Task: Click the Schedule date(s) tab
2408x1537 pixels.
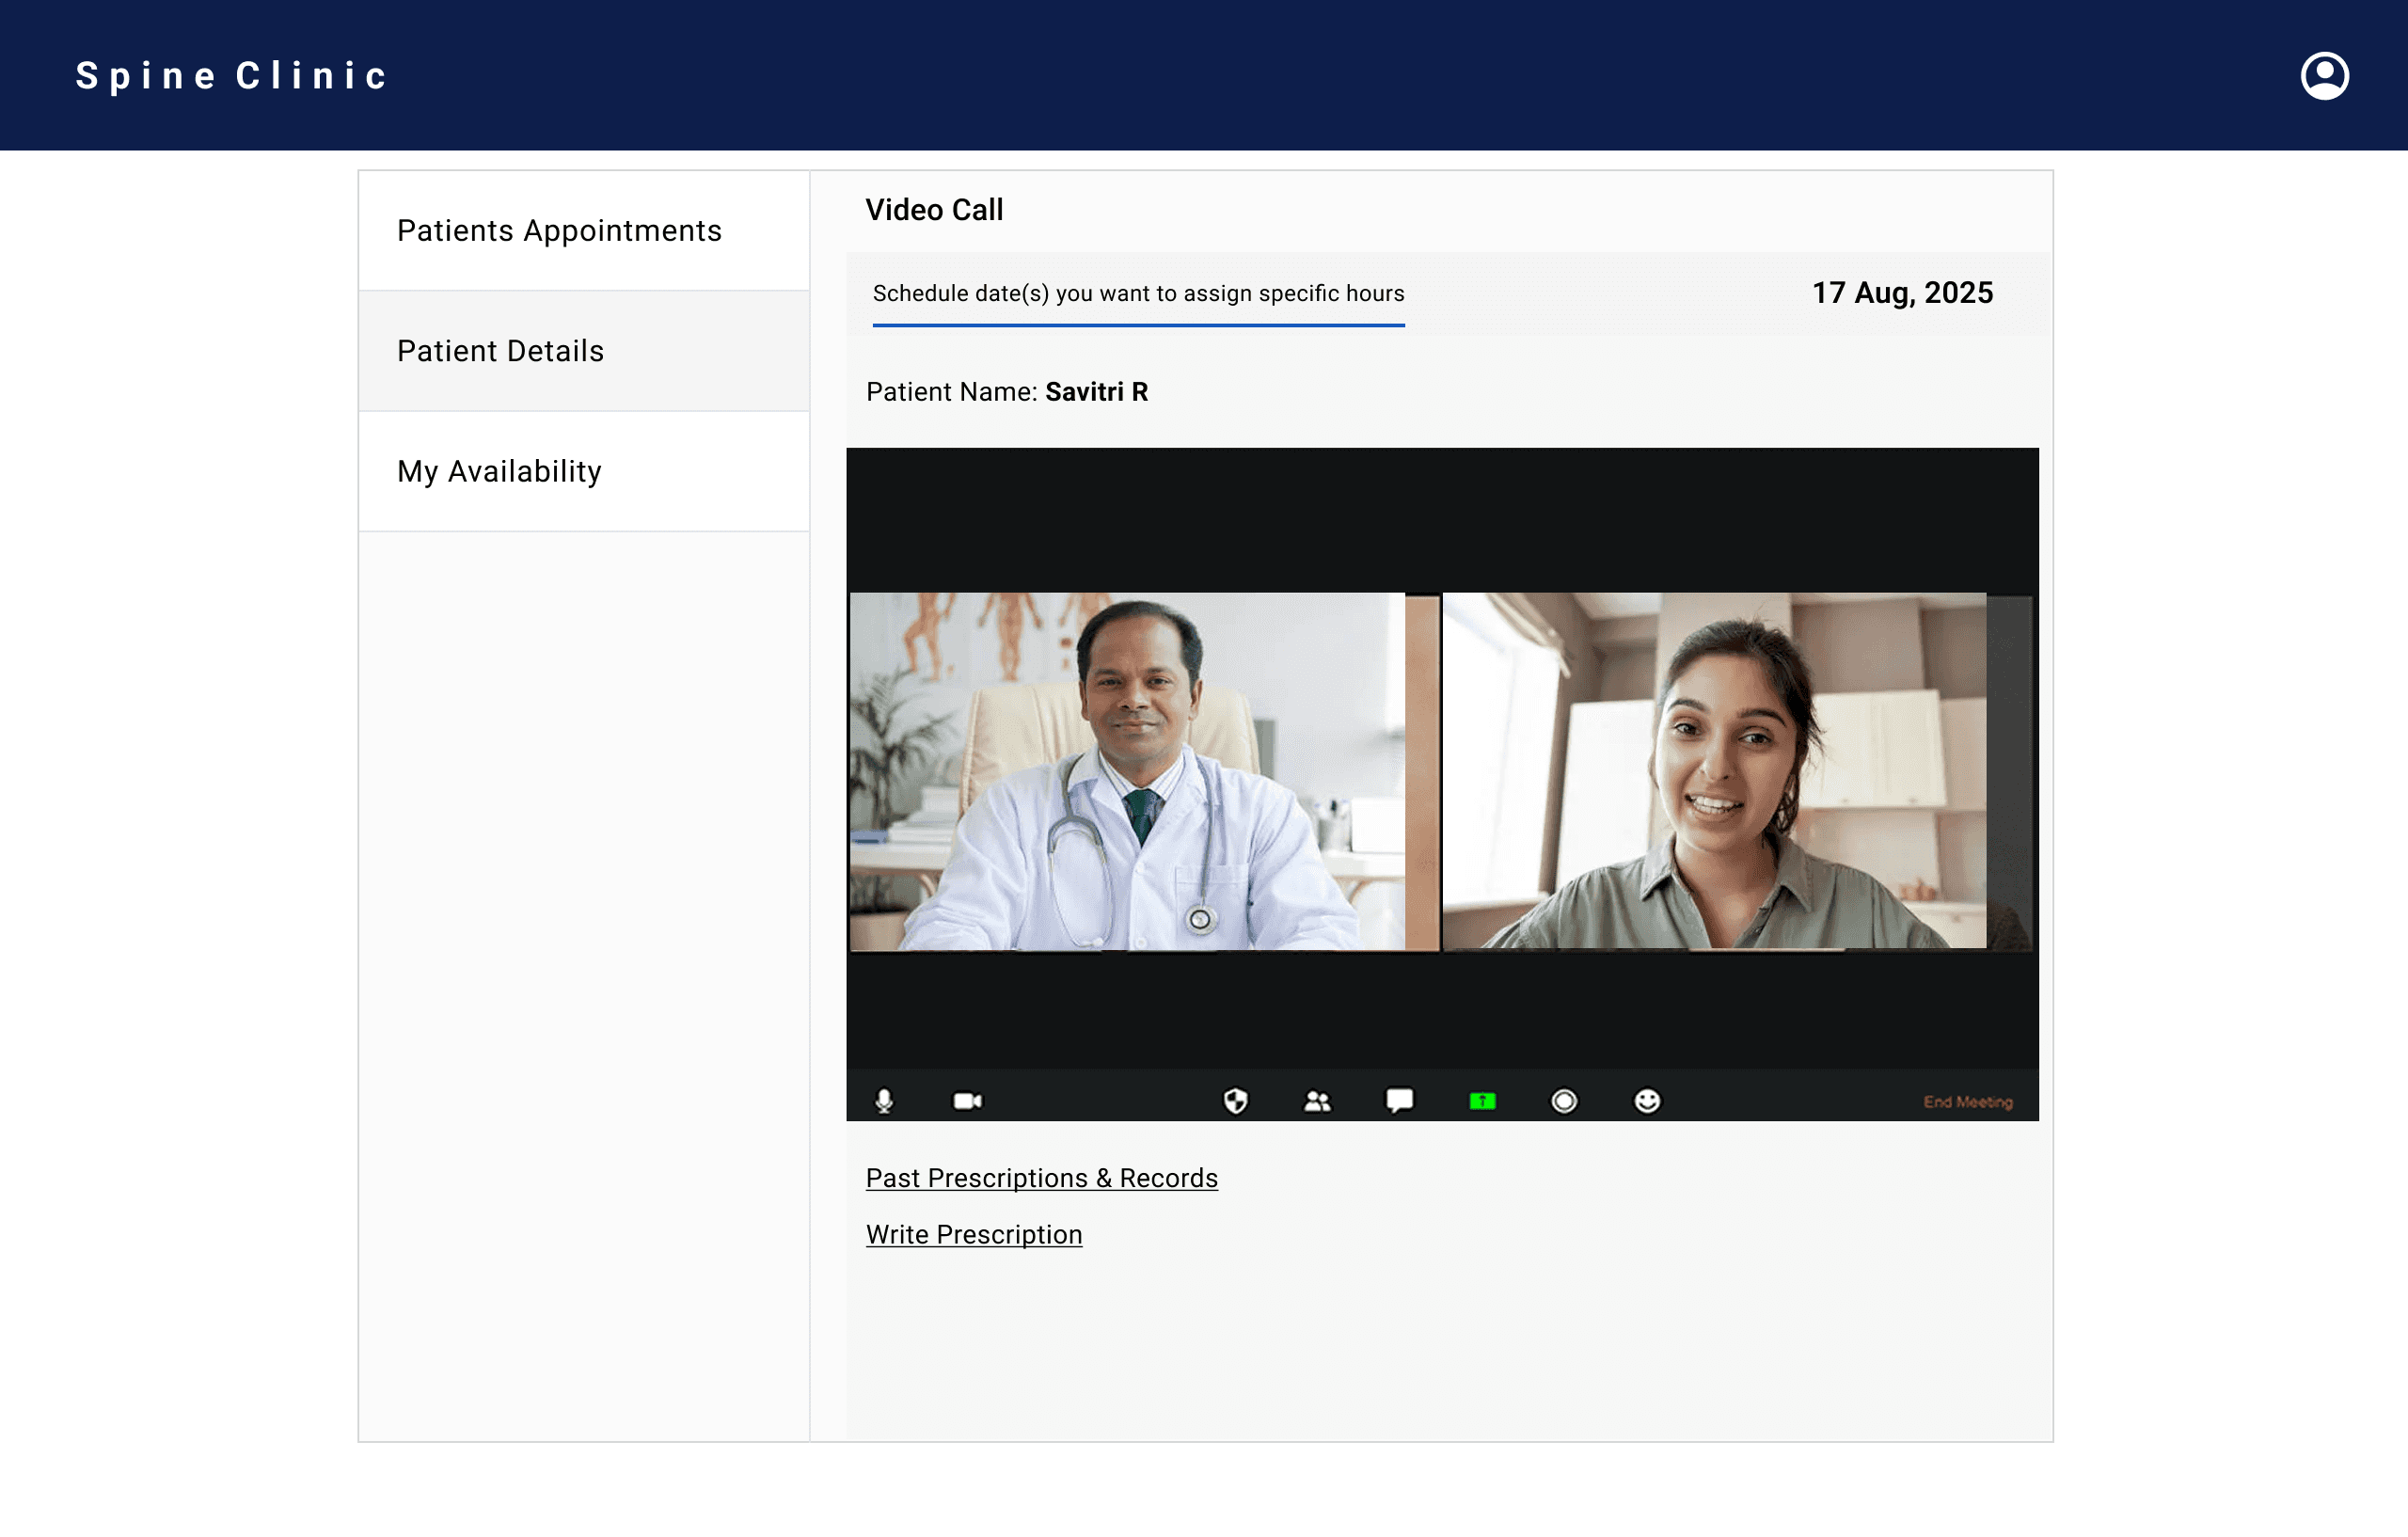Action: (1138, 294)
